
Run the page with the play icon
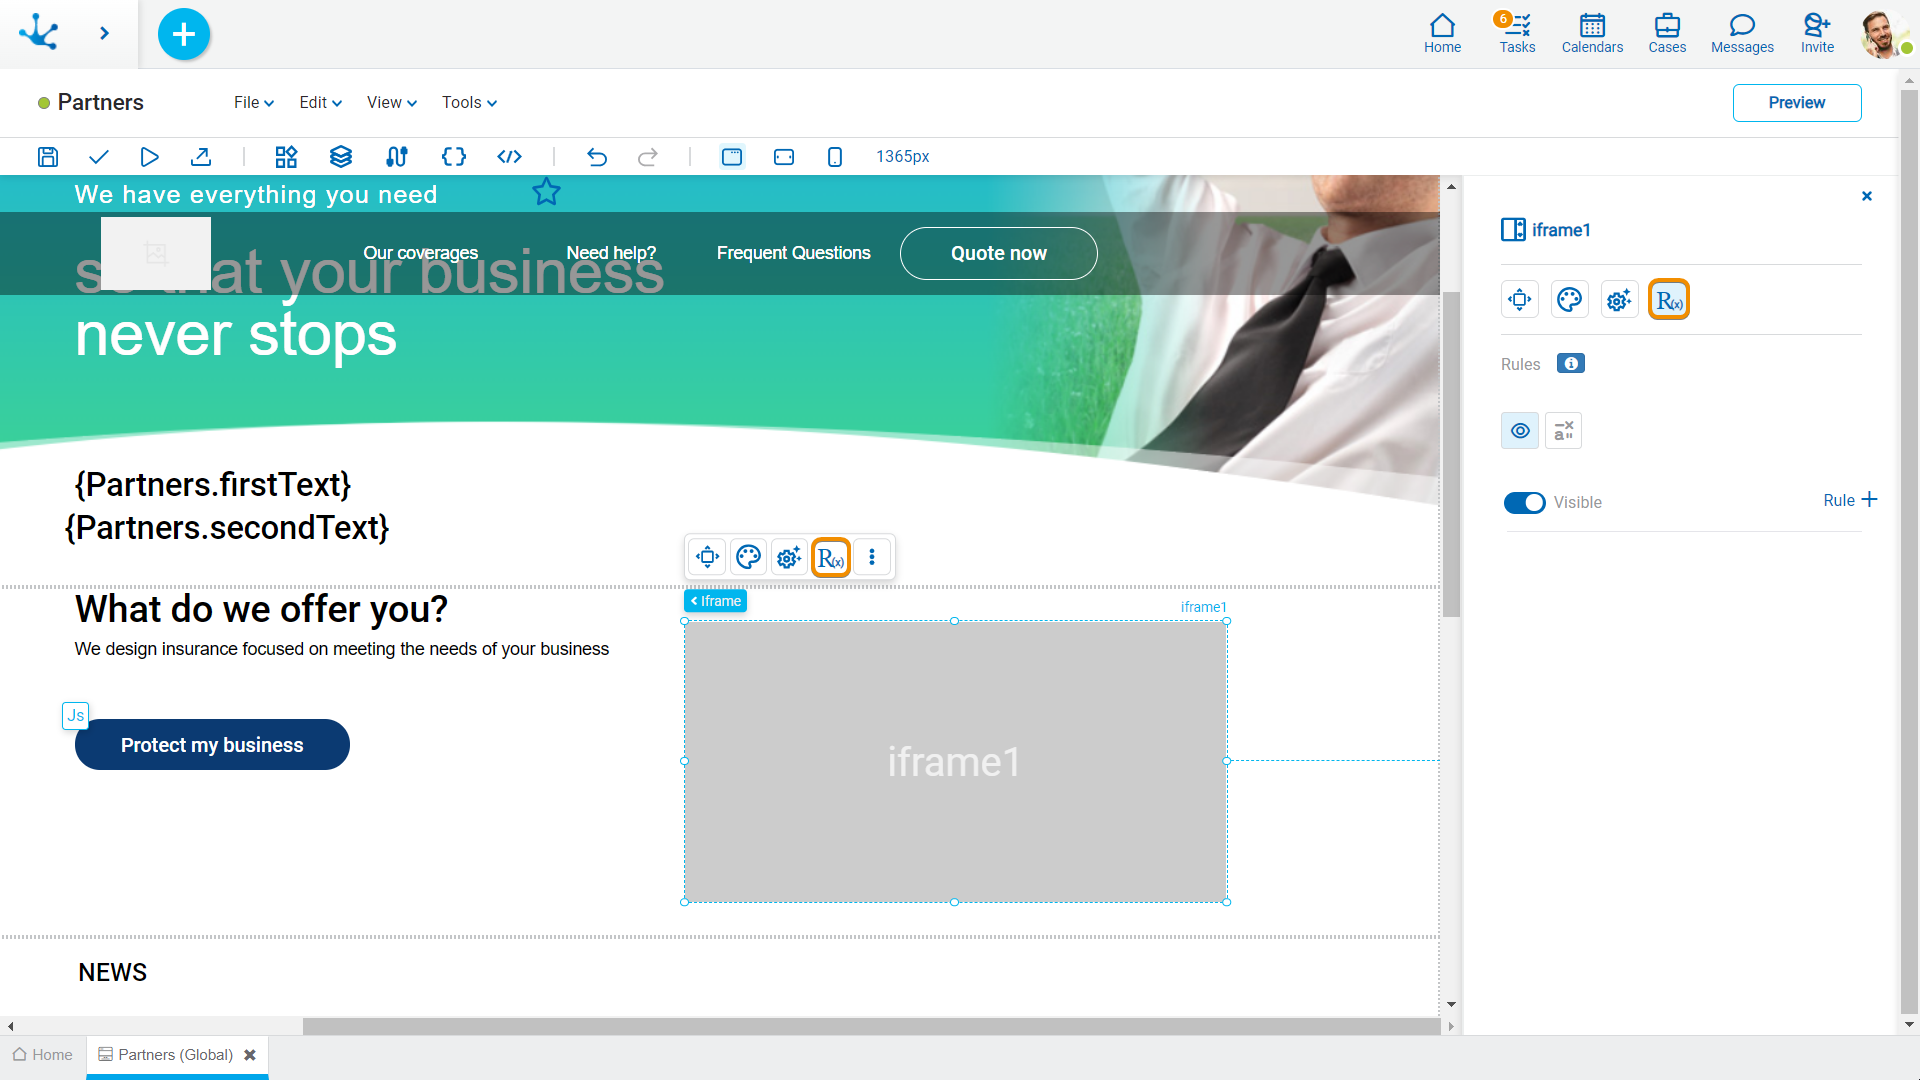(149, 156)
